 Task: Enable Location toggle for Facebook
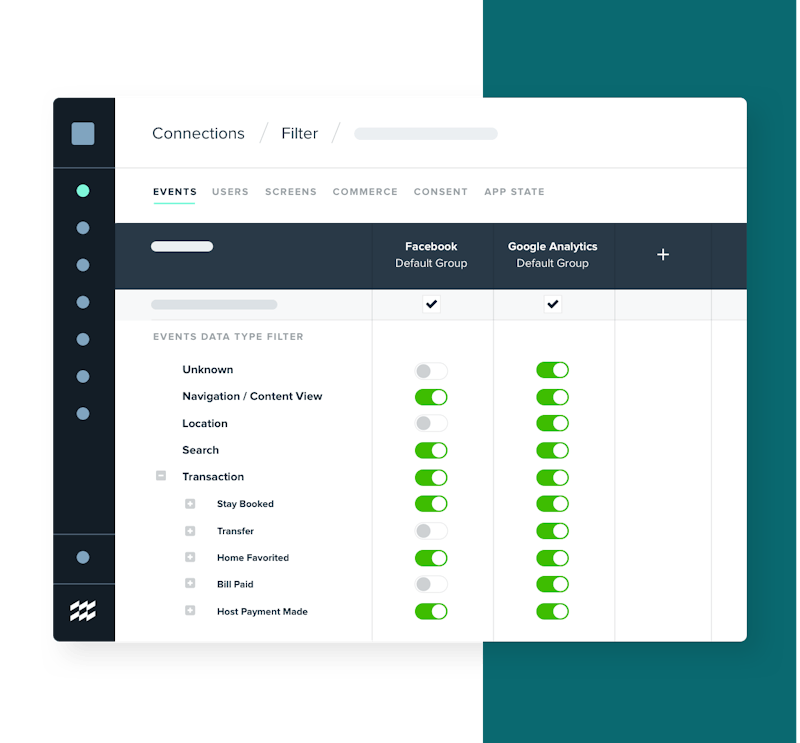pos(431,423)
